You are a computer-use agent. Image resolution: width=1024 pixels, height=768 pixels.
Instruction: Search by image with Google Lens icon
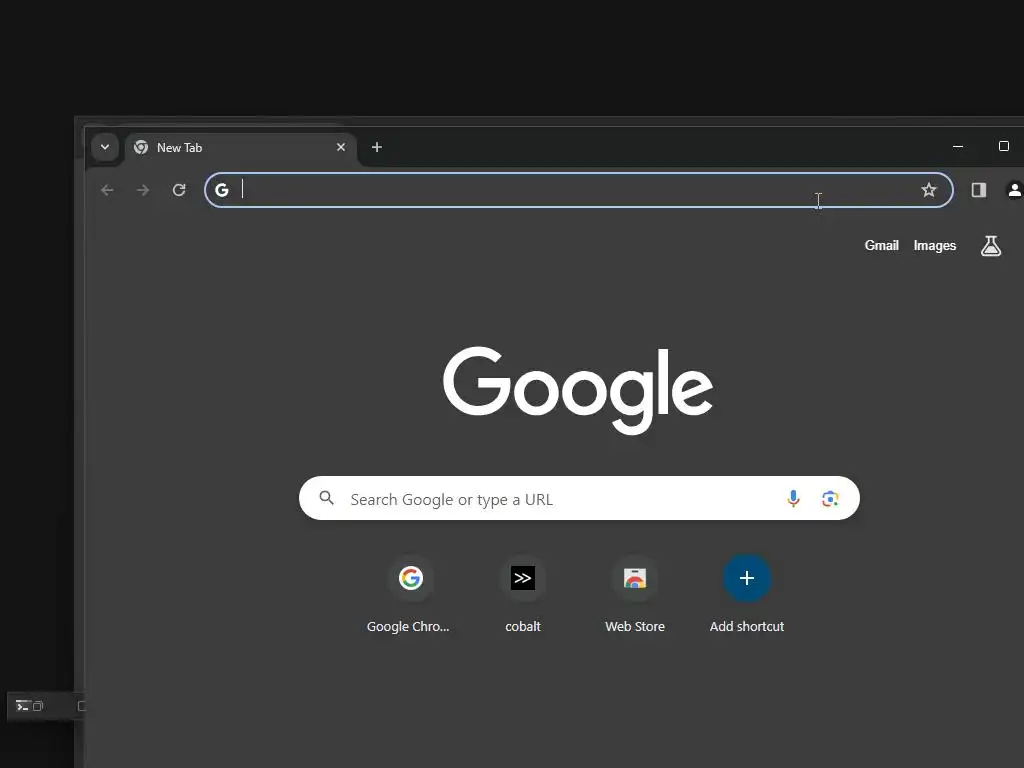pyautogui.click(x=830, y=499)
